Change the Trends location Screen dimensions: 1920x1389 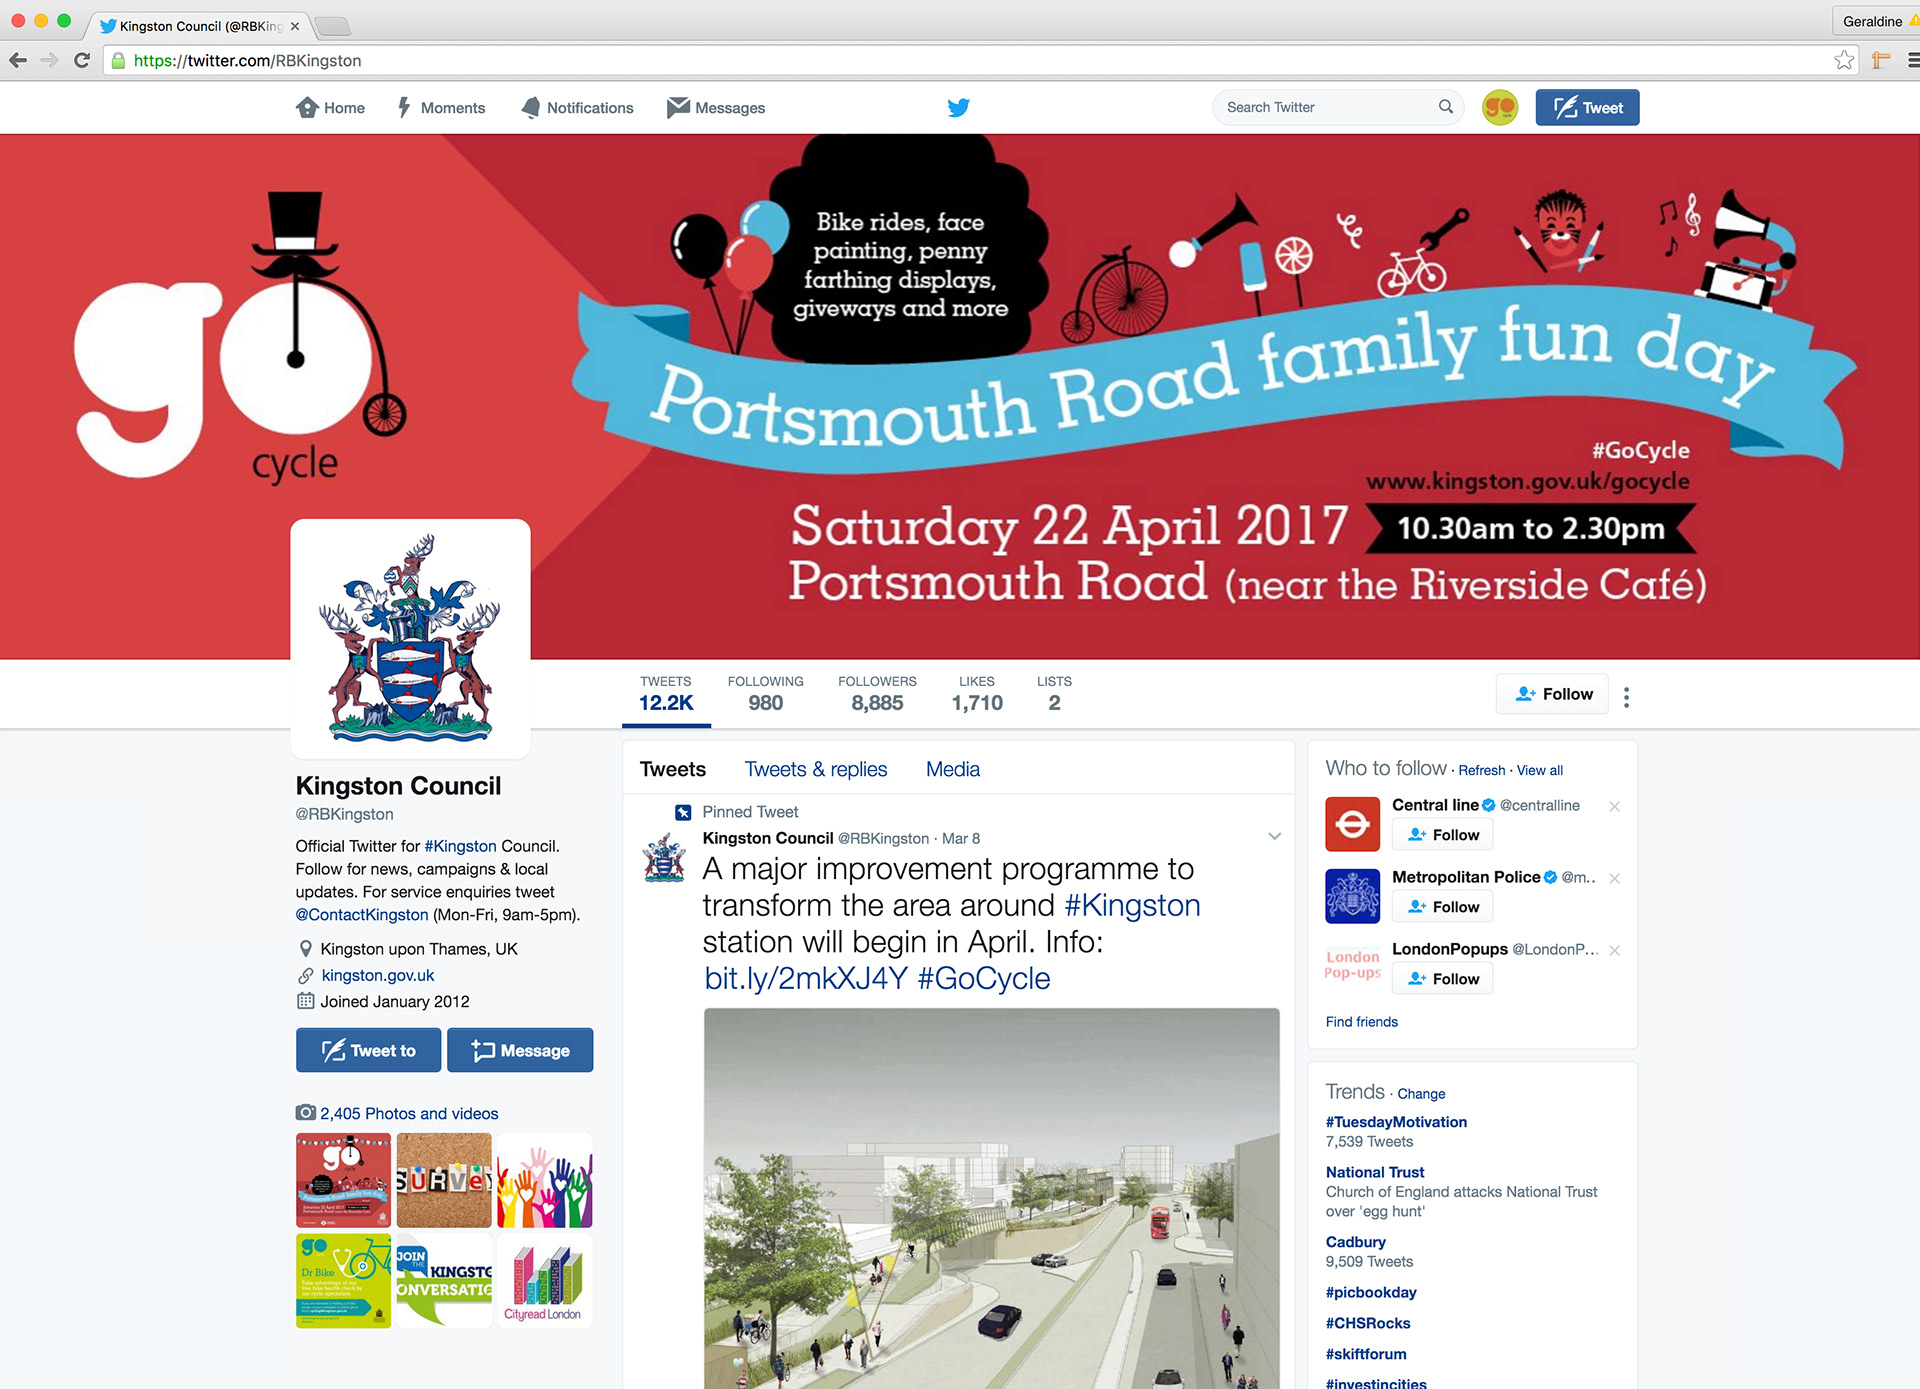click(1421, 1094)
